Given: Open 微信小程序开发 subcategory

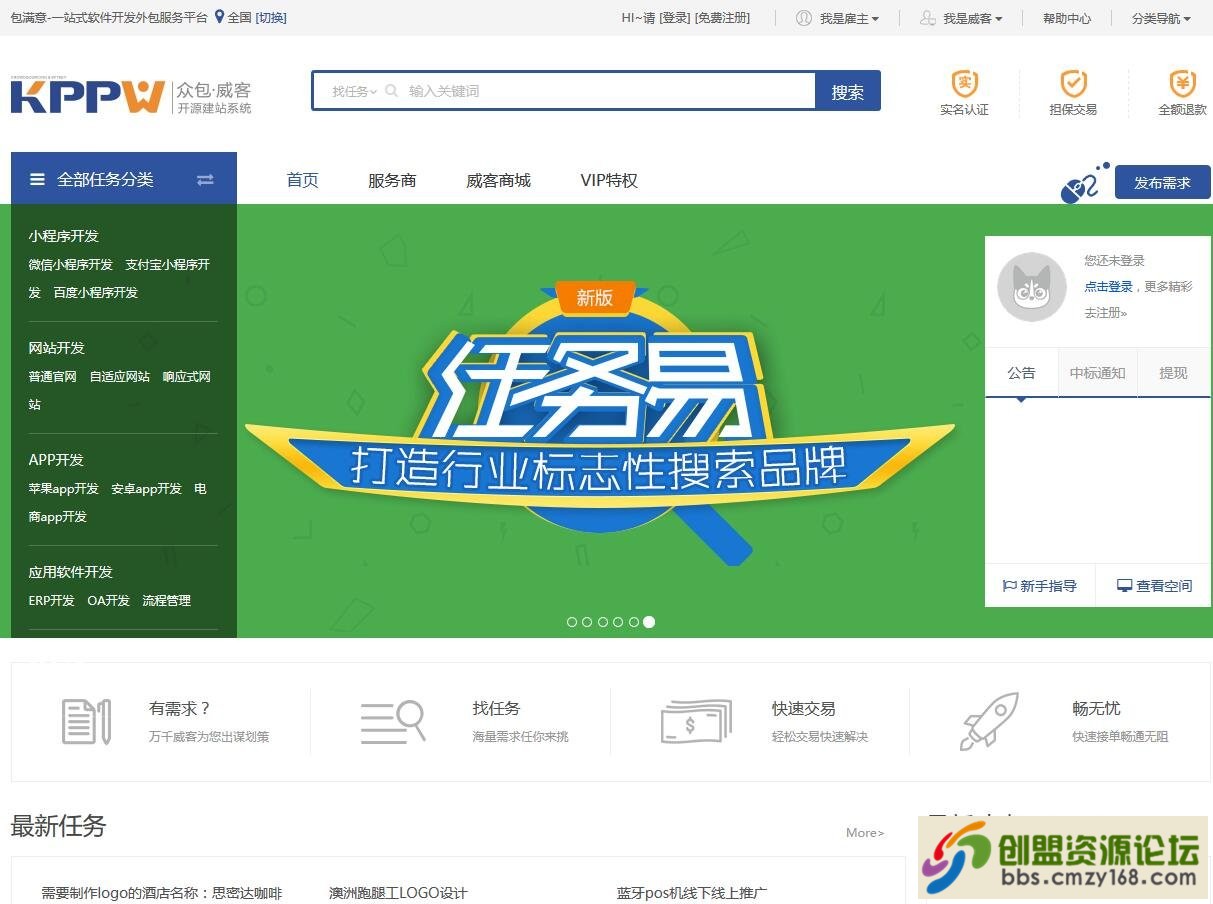Looking at the screenshot, I should [x=71, y=265].
